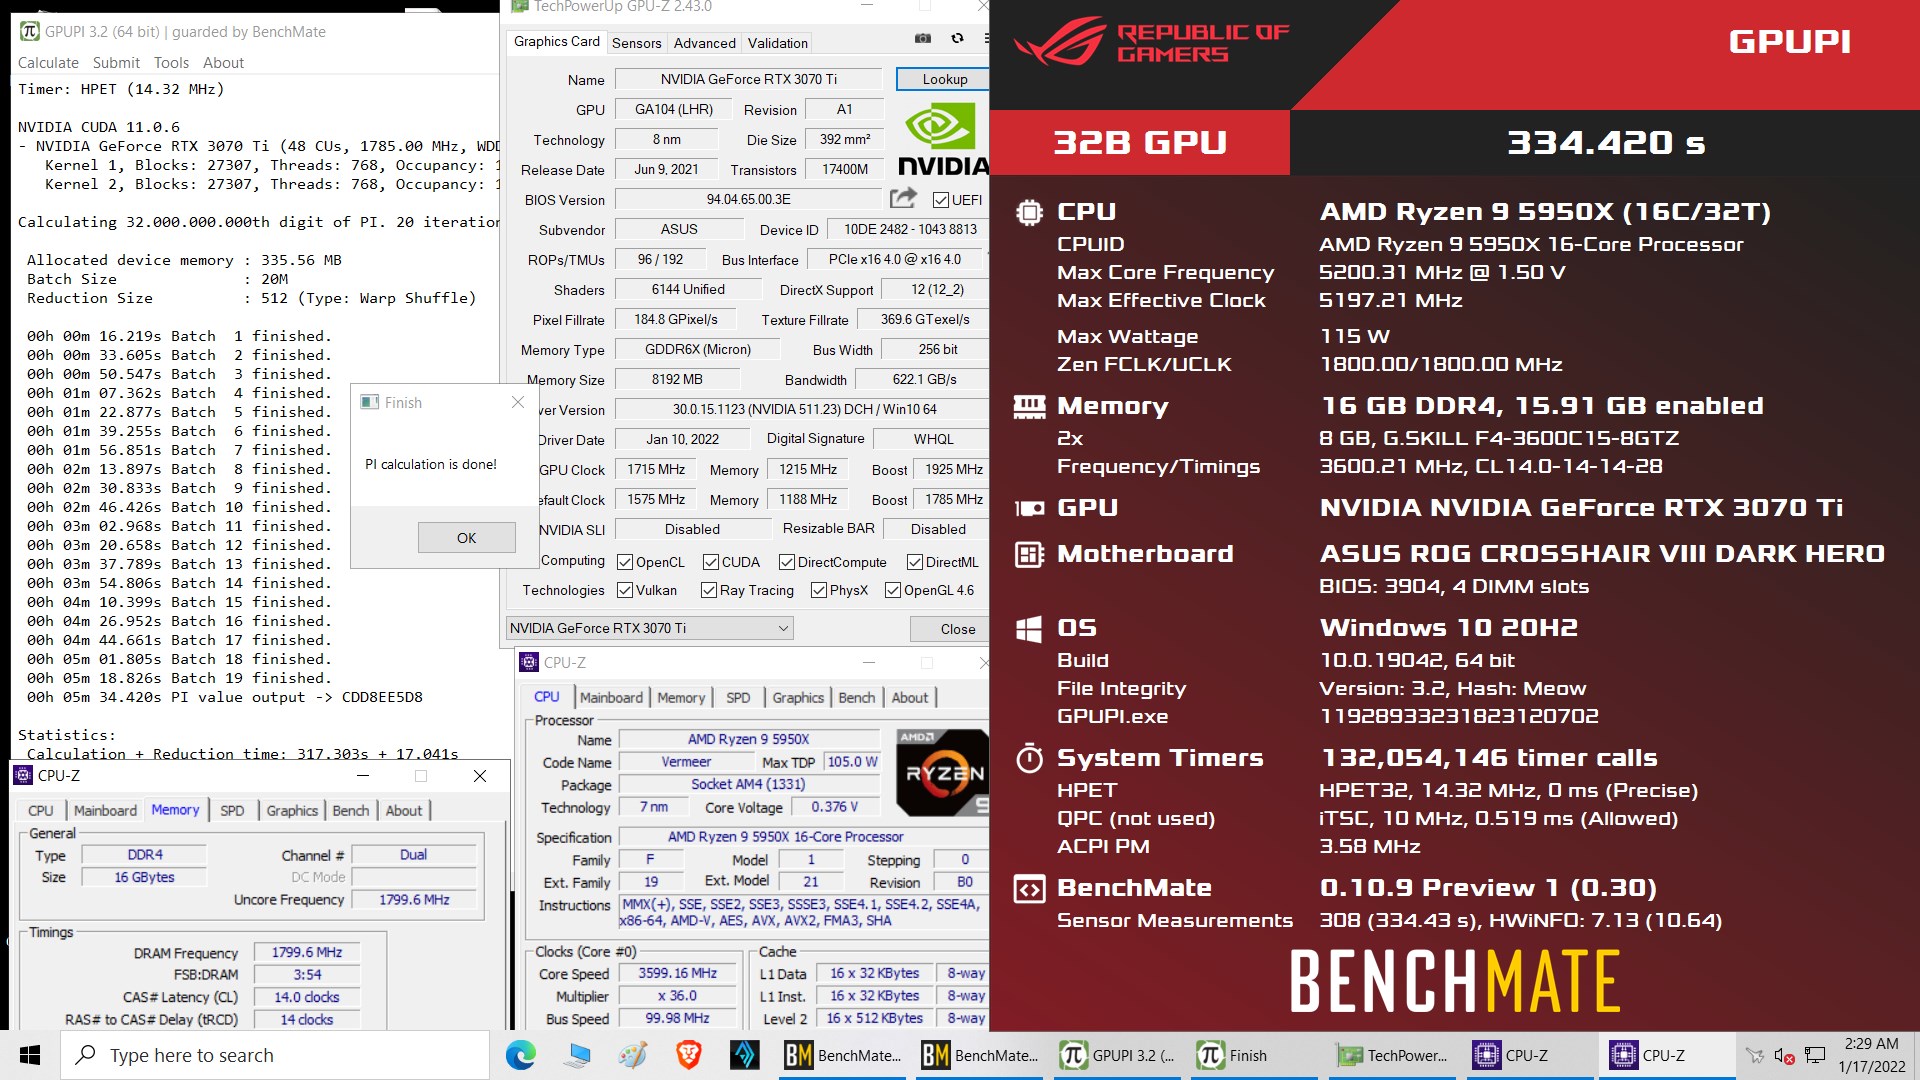
Task: Toggle the DirectCompute checkbox
Action: click(787, 562)
